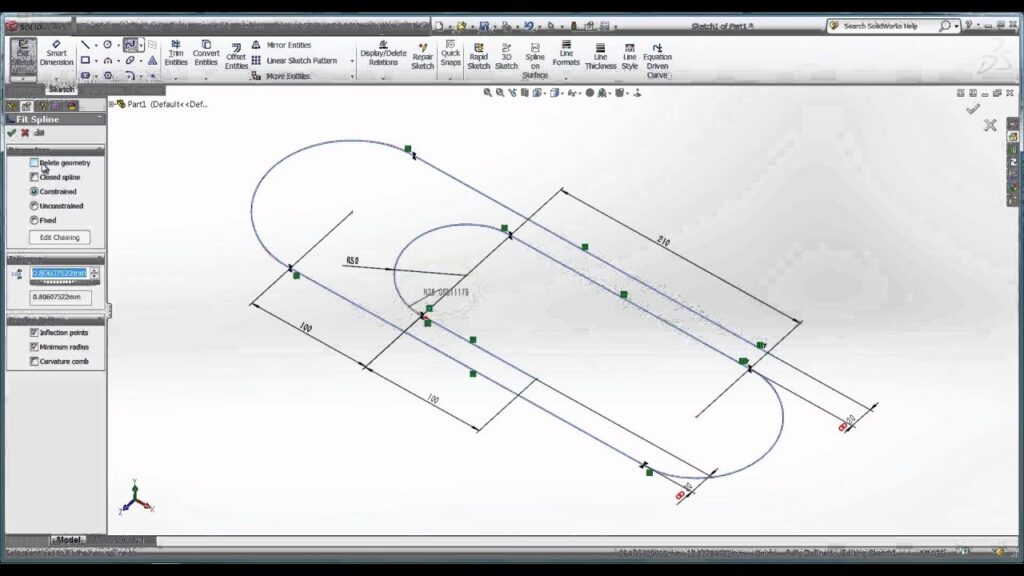Image resolution: width=1024 pixels, height=576 pixels.
Task: Switch to the Sketch ribbon tab
Action: click(x=61, y=89)
